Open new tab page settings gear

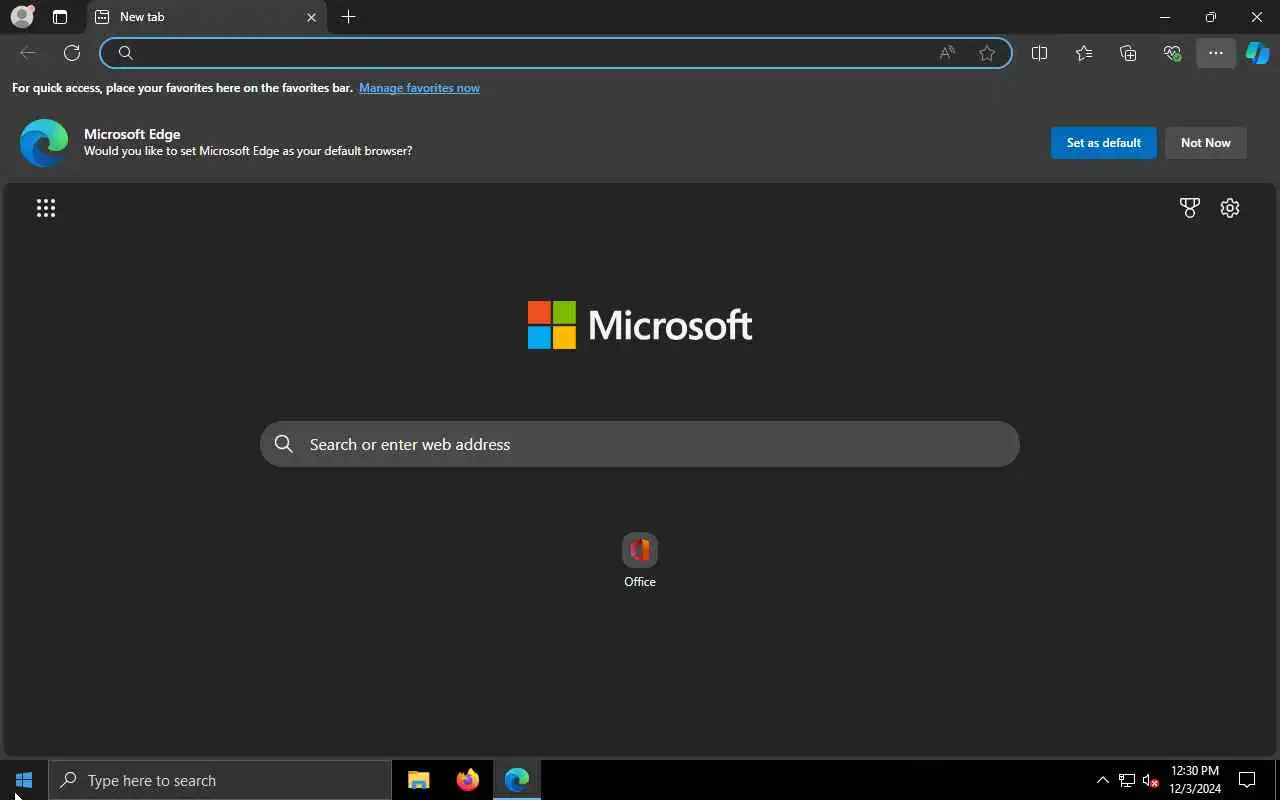tap(1230, 208)
